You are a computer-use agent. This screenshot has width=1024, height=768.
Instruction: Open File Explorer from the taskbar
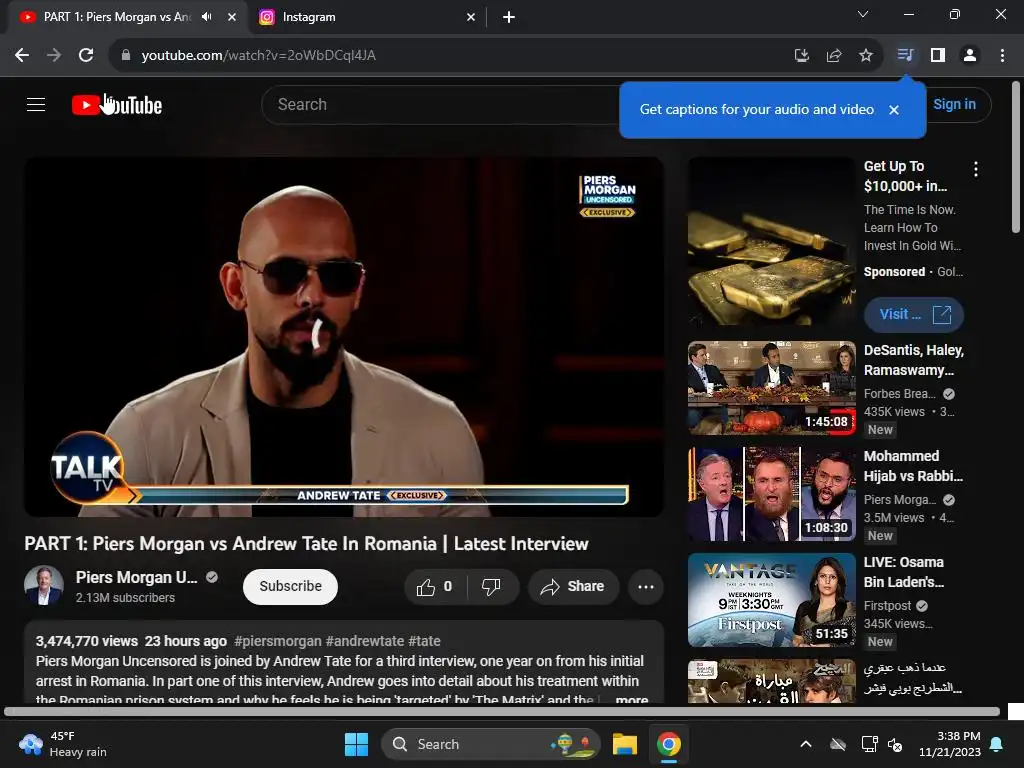tap(625, 744)
